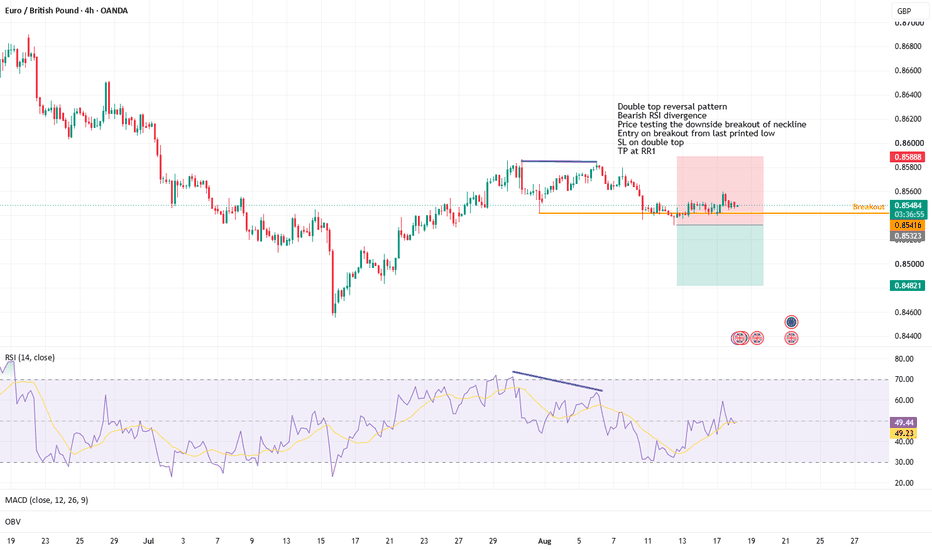Click the 0.86000 price axis label

pyautogui.click(x=908, y=143)
